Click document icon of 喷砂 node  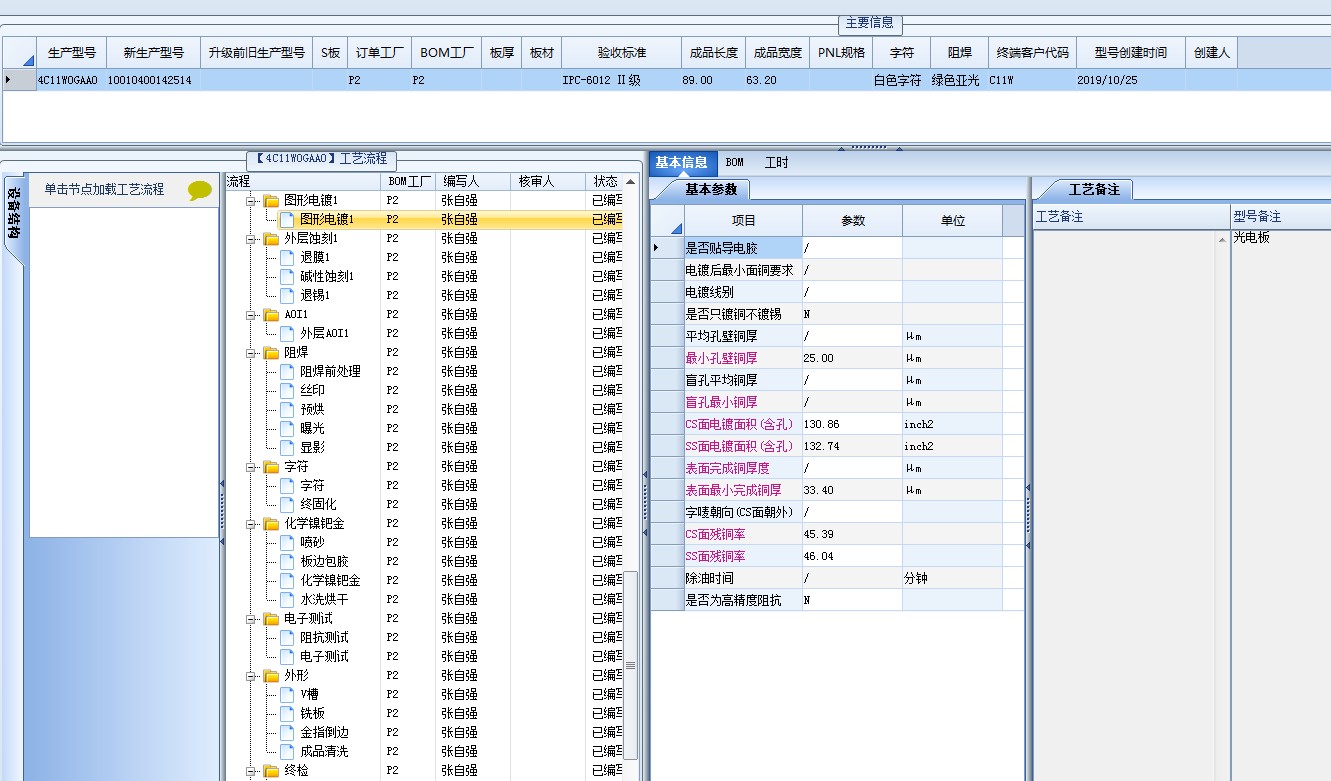click(x=287, y=543)
